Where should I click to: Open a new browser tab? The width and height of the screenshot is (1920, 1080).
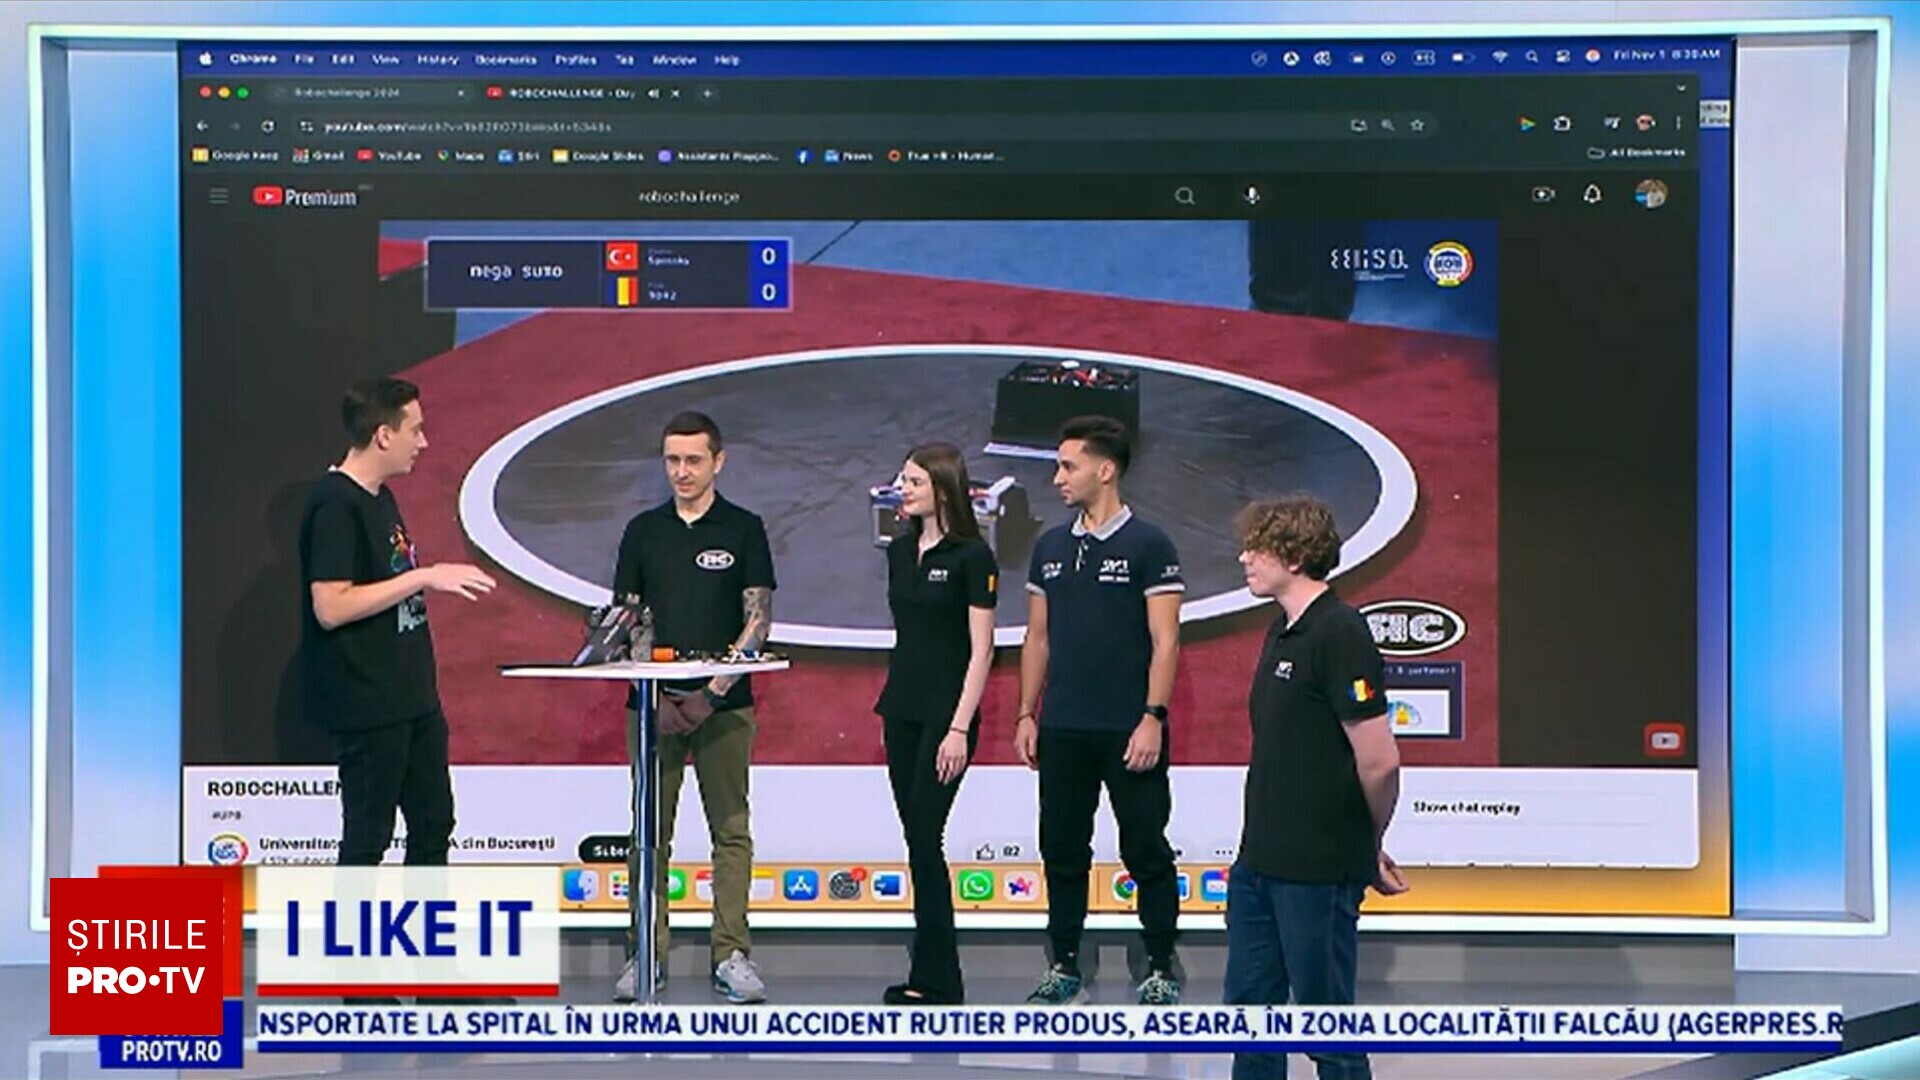tap(707, 93)
